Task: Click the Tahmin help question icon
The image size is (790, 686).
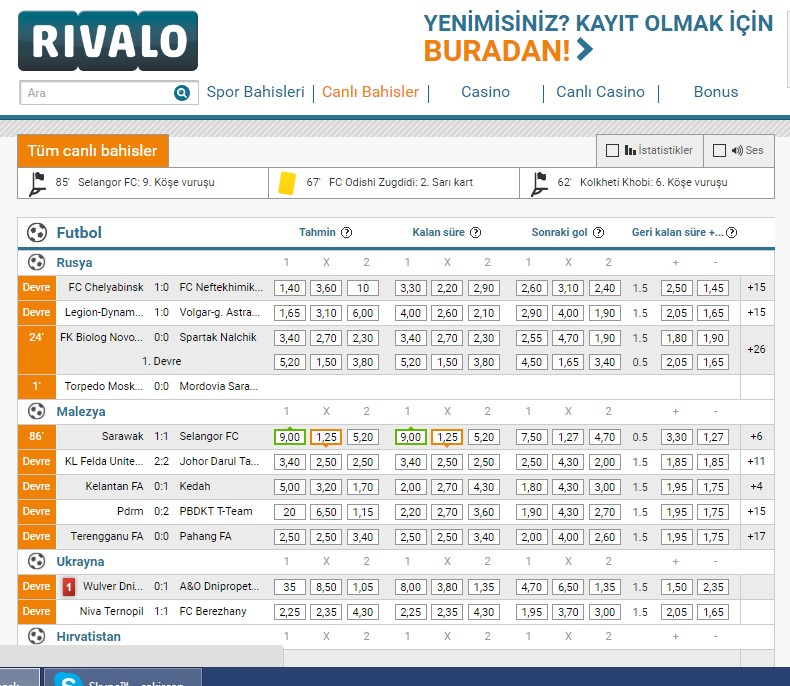Action: pyautogui.click(x=346, y=232)
